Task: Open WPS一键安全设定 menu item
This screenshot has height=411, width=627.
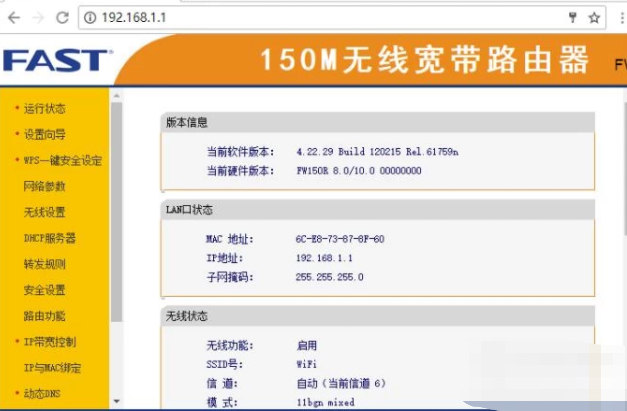Action: [62, 160]
